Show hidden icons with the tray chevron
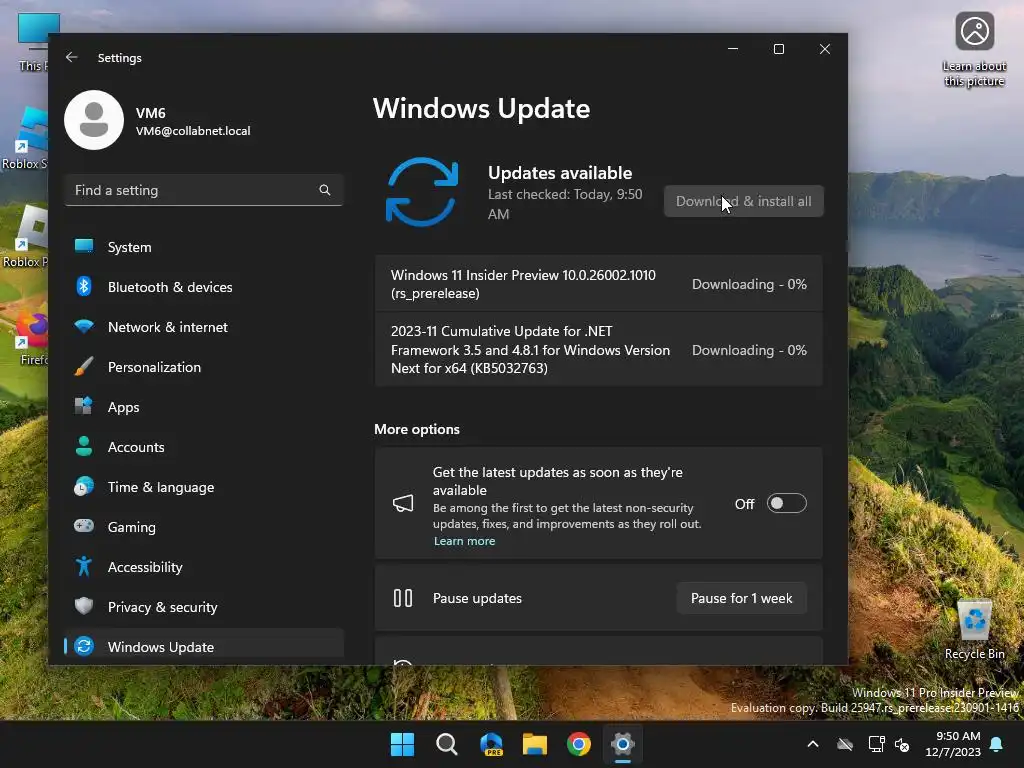The height and width of the screenshot is (768, 1024). 813,744
